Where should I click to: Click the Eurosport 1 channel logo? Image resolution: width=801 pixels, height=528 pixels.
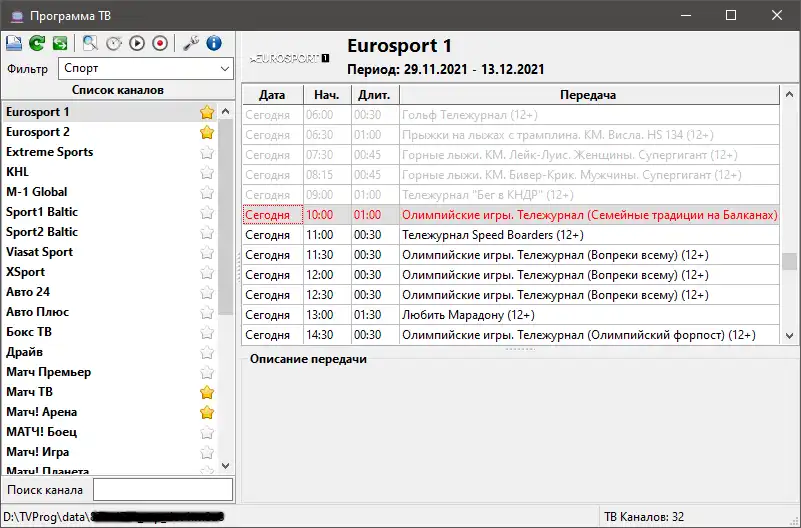click(290, 58)
